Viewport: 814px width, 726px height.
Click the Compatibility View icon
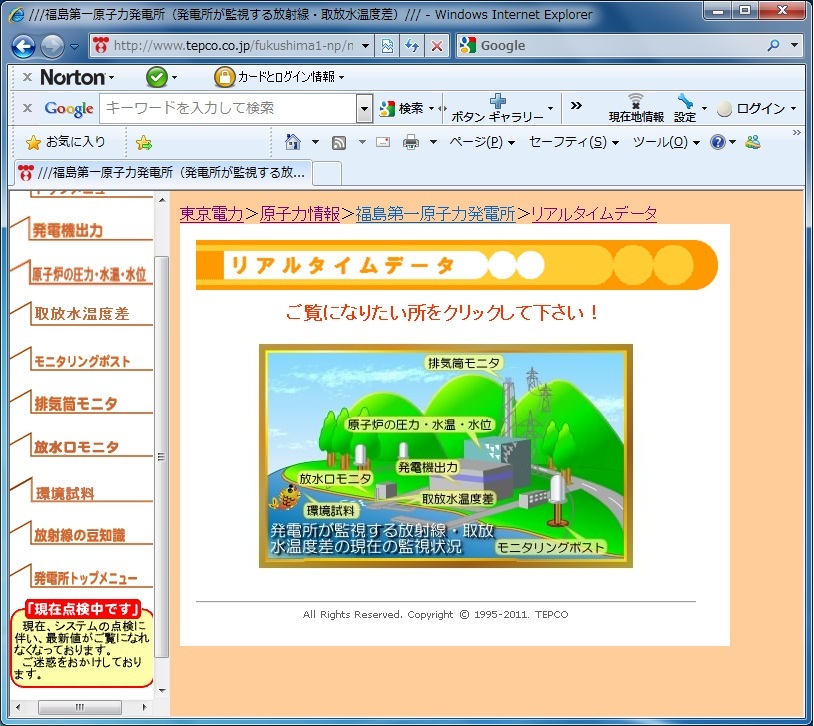[387, 46]
